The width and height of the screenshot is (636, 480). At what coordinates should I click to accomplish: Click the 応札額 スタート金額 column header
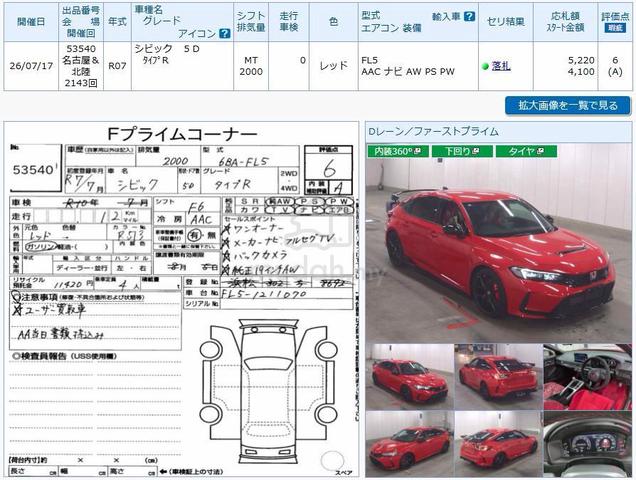pos(565,22)
